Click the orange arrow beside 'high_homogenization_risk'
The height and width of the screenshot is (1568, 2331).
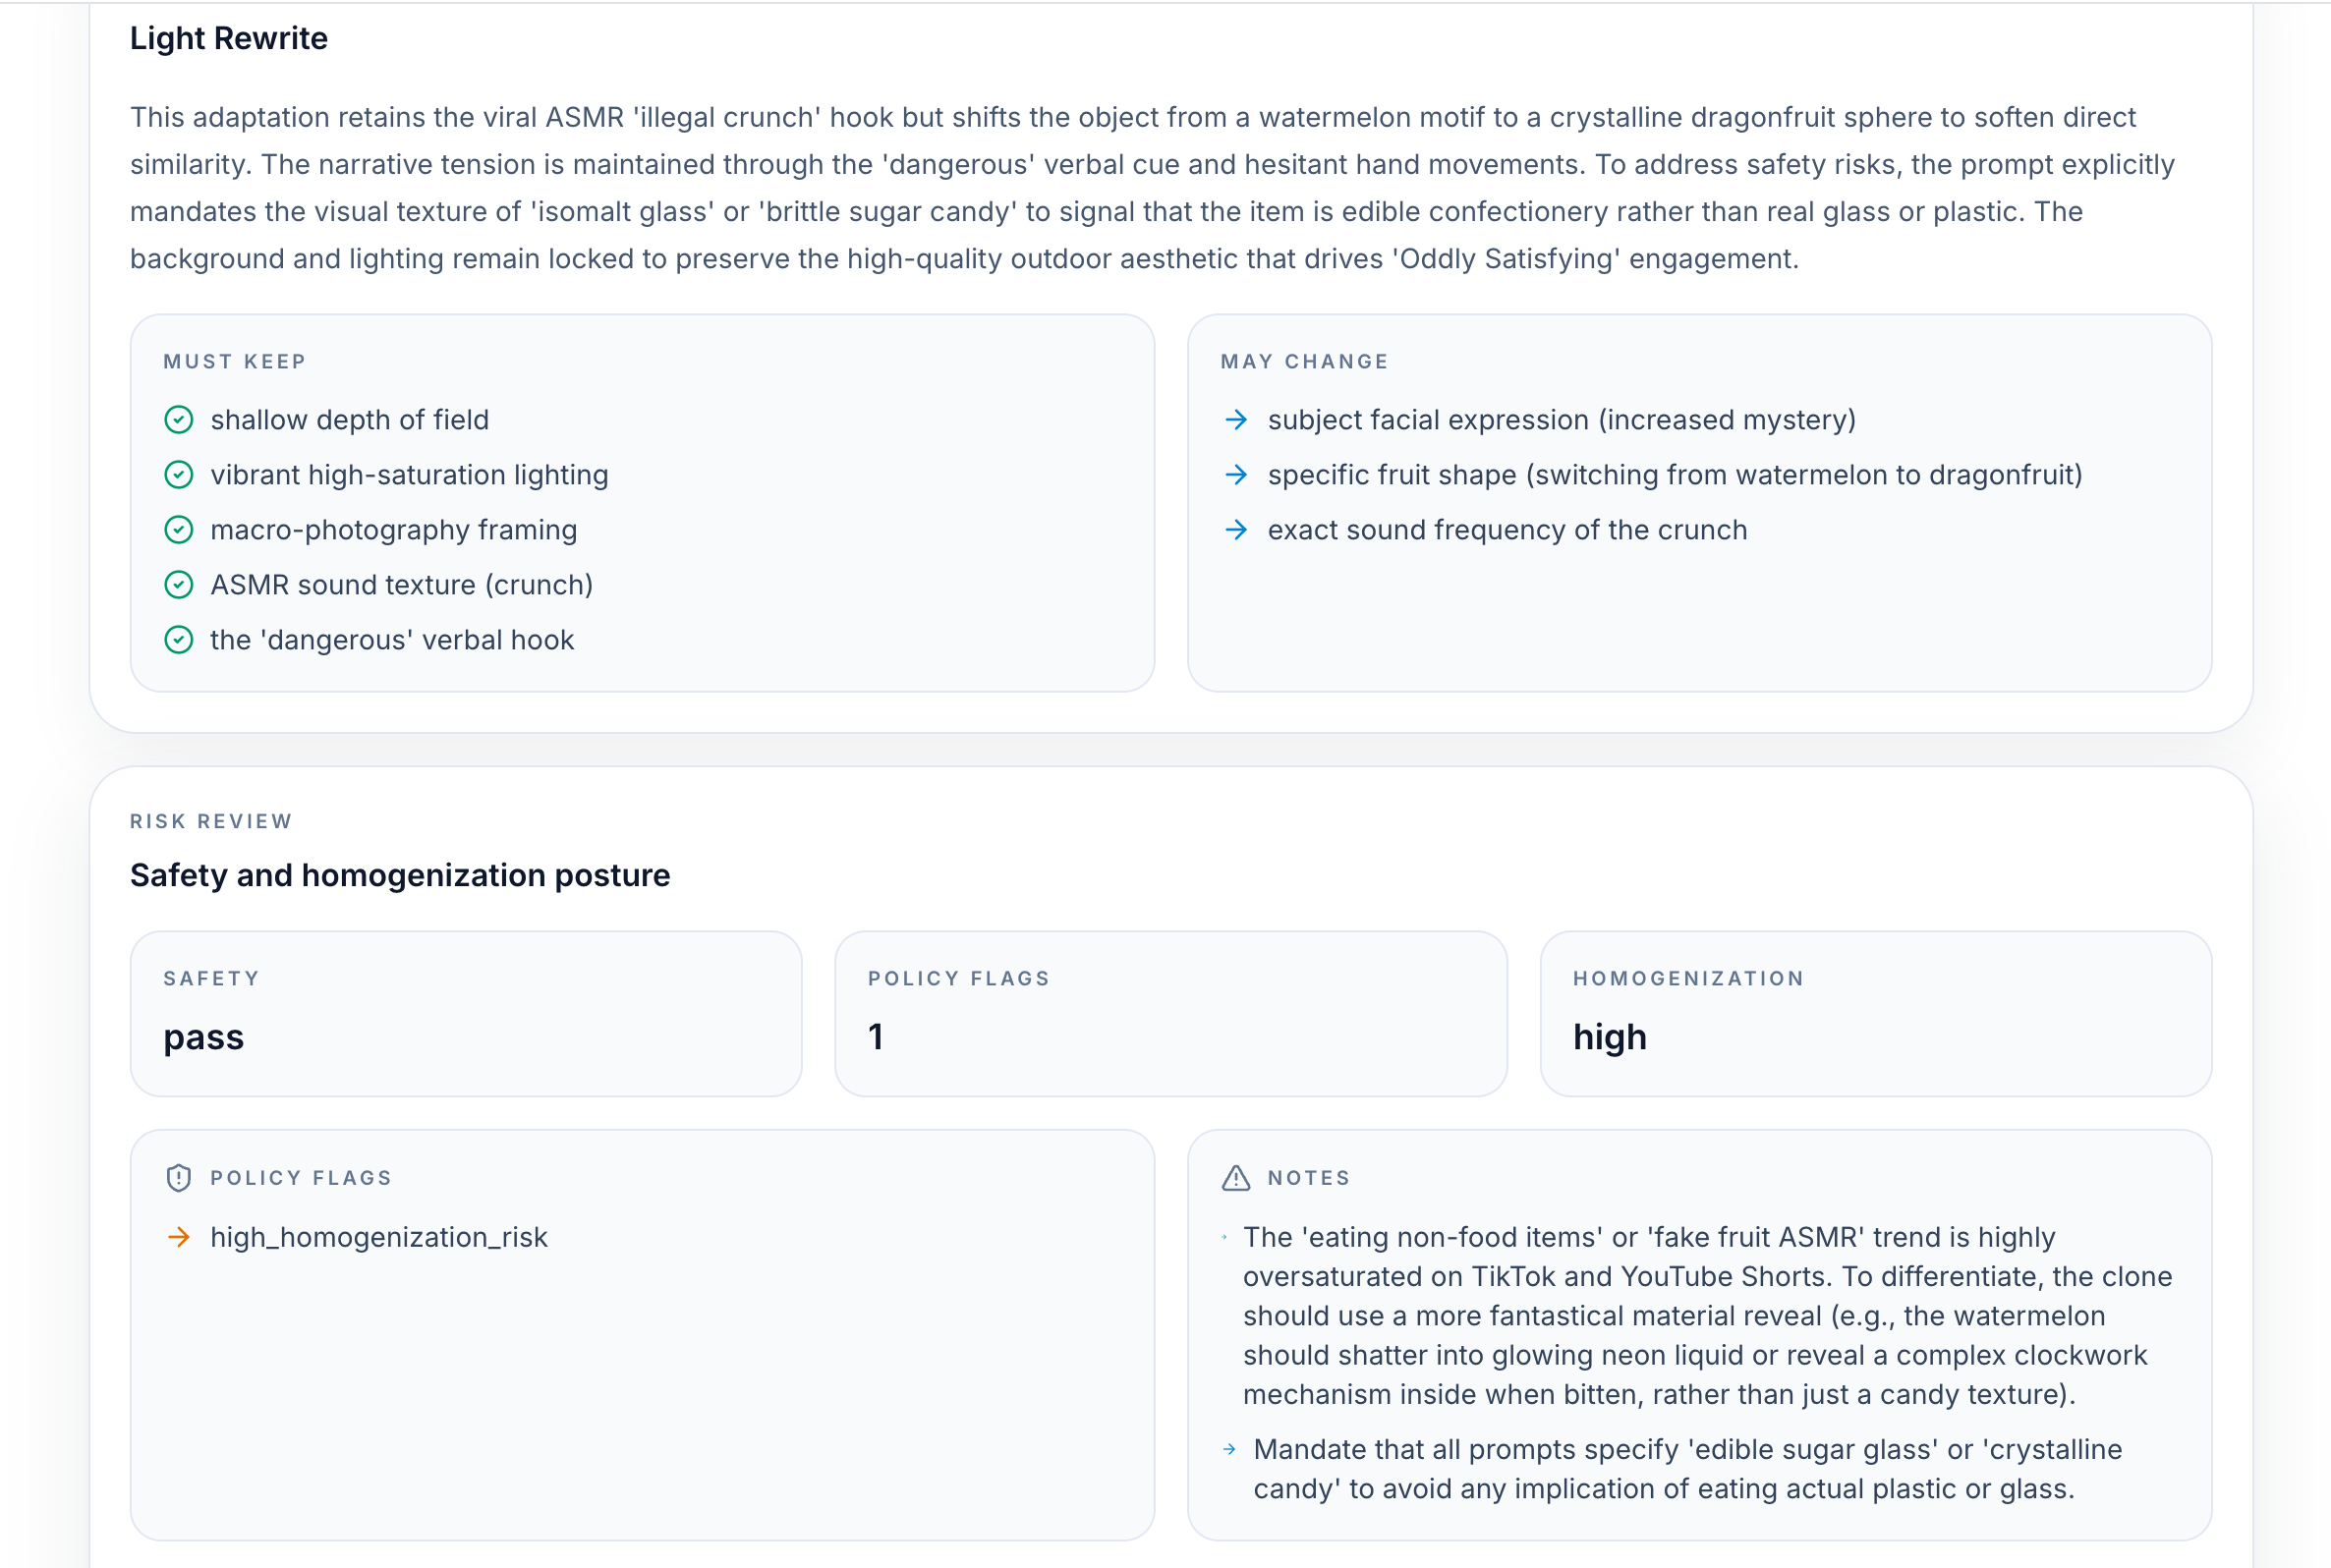click(x=180, y=1237)
